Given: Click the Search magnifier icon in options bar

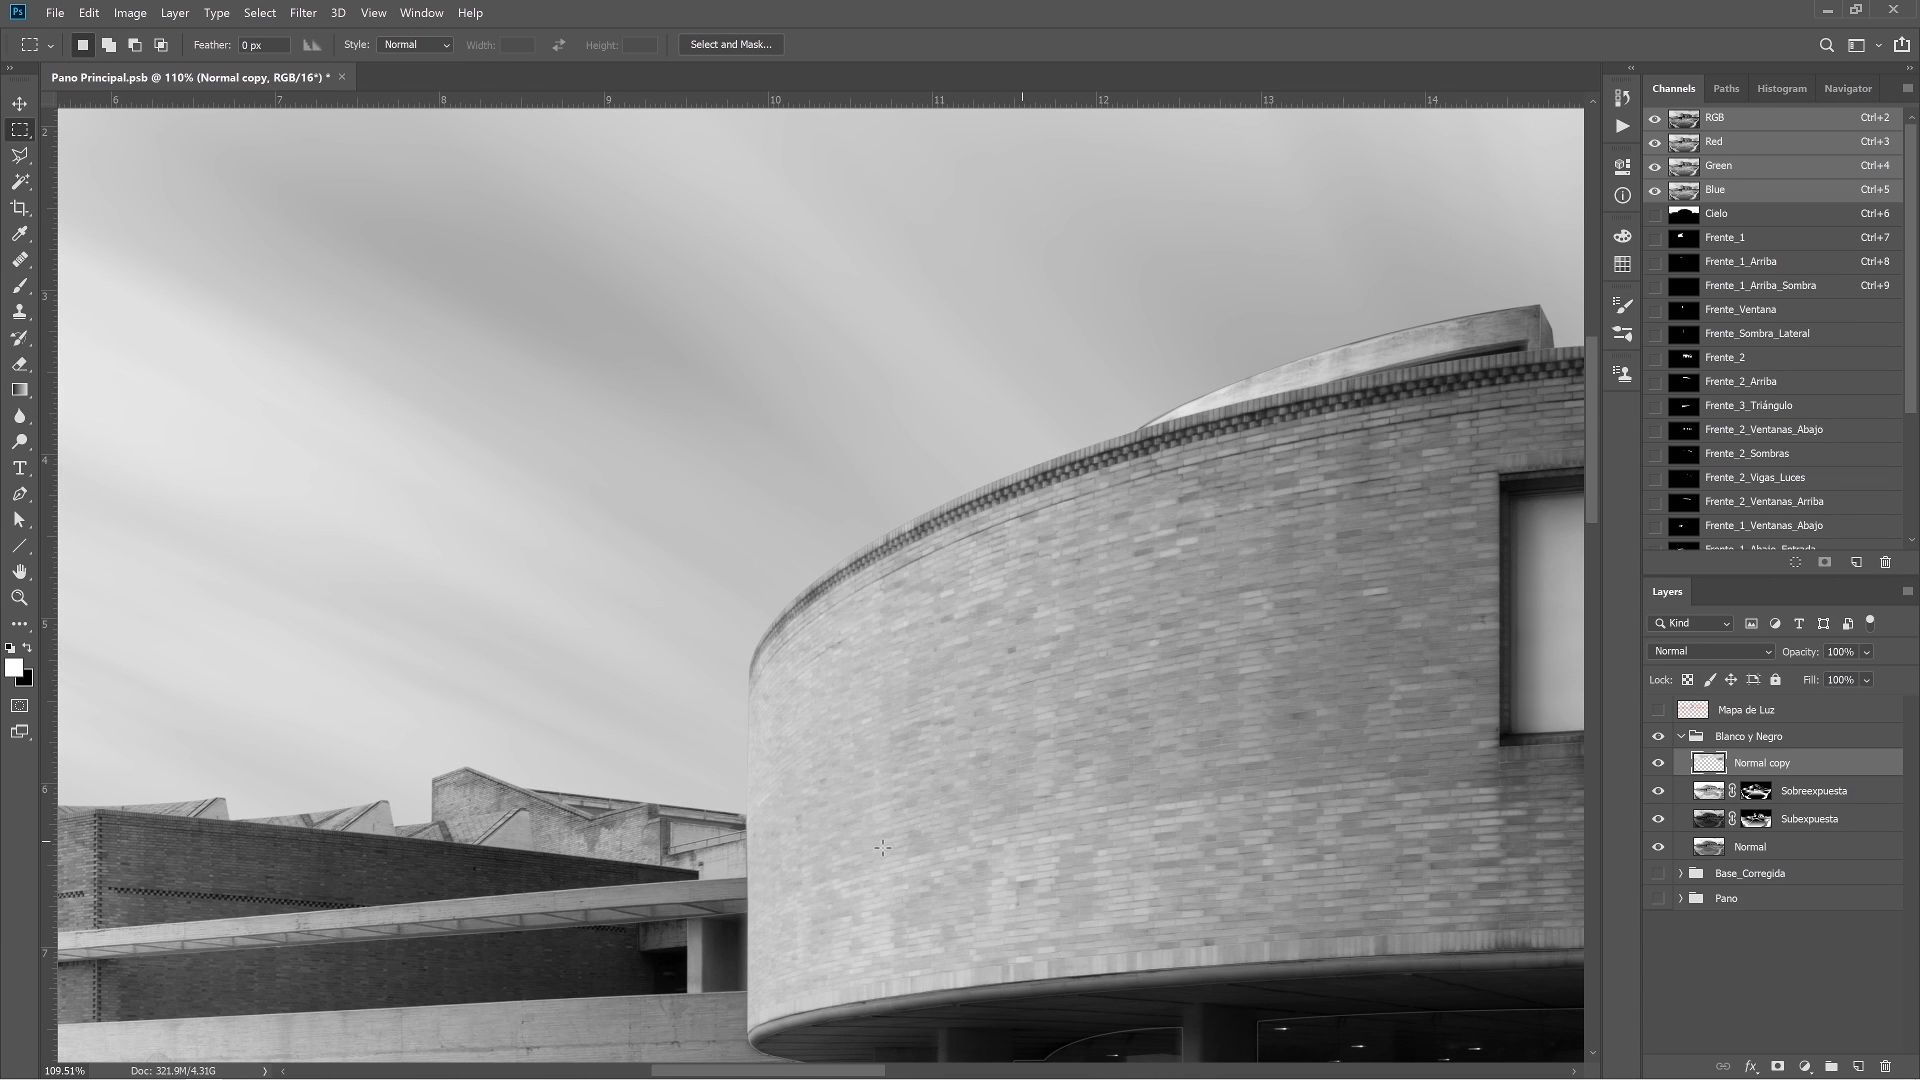Looking at the screenshot, I should point(1826,45).
